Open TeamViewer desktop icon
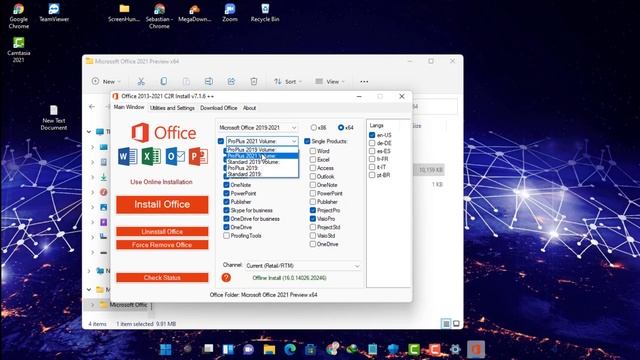The height and width of the screenshot is (360, 640). (x=54, y=12)
